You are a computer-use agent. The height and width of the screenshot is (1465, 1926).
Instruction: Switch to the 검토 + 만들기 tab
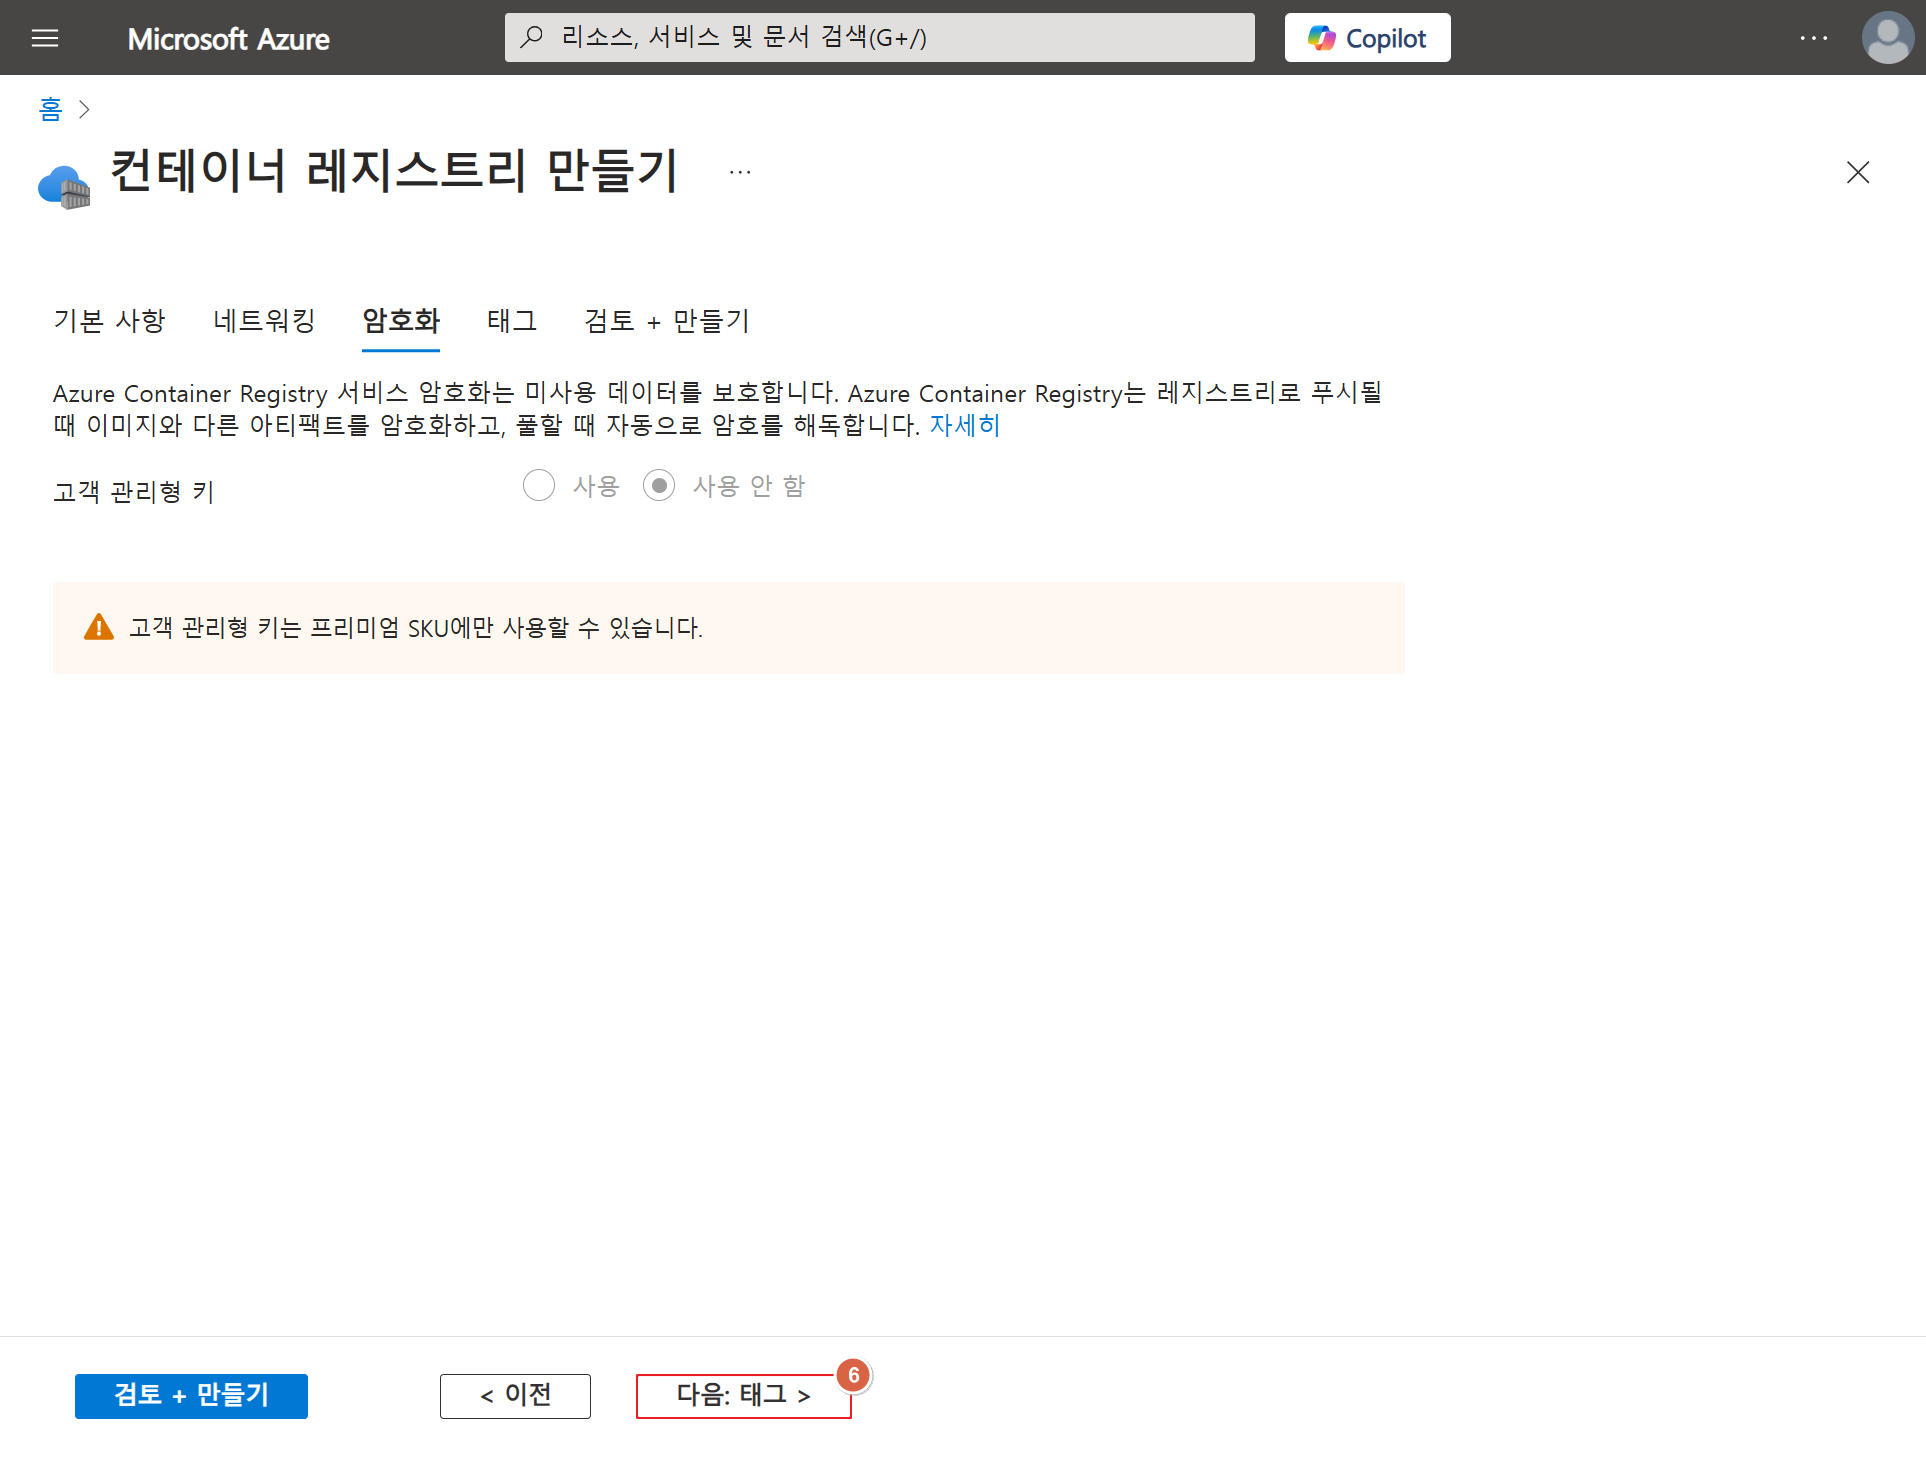[667, 320]
